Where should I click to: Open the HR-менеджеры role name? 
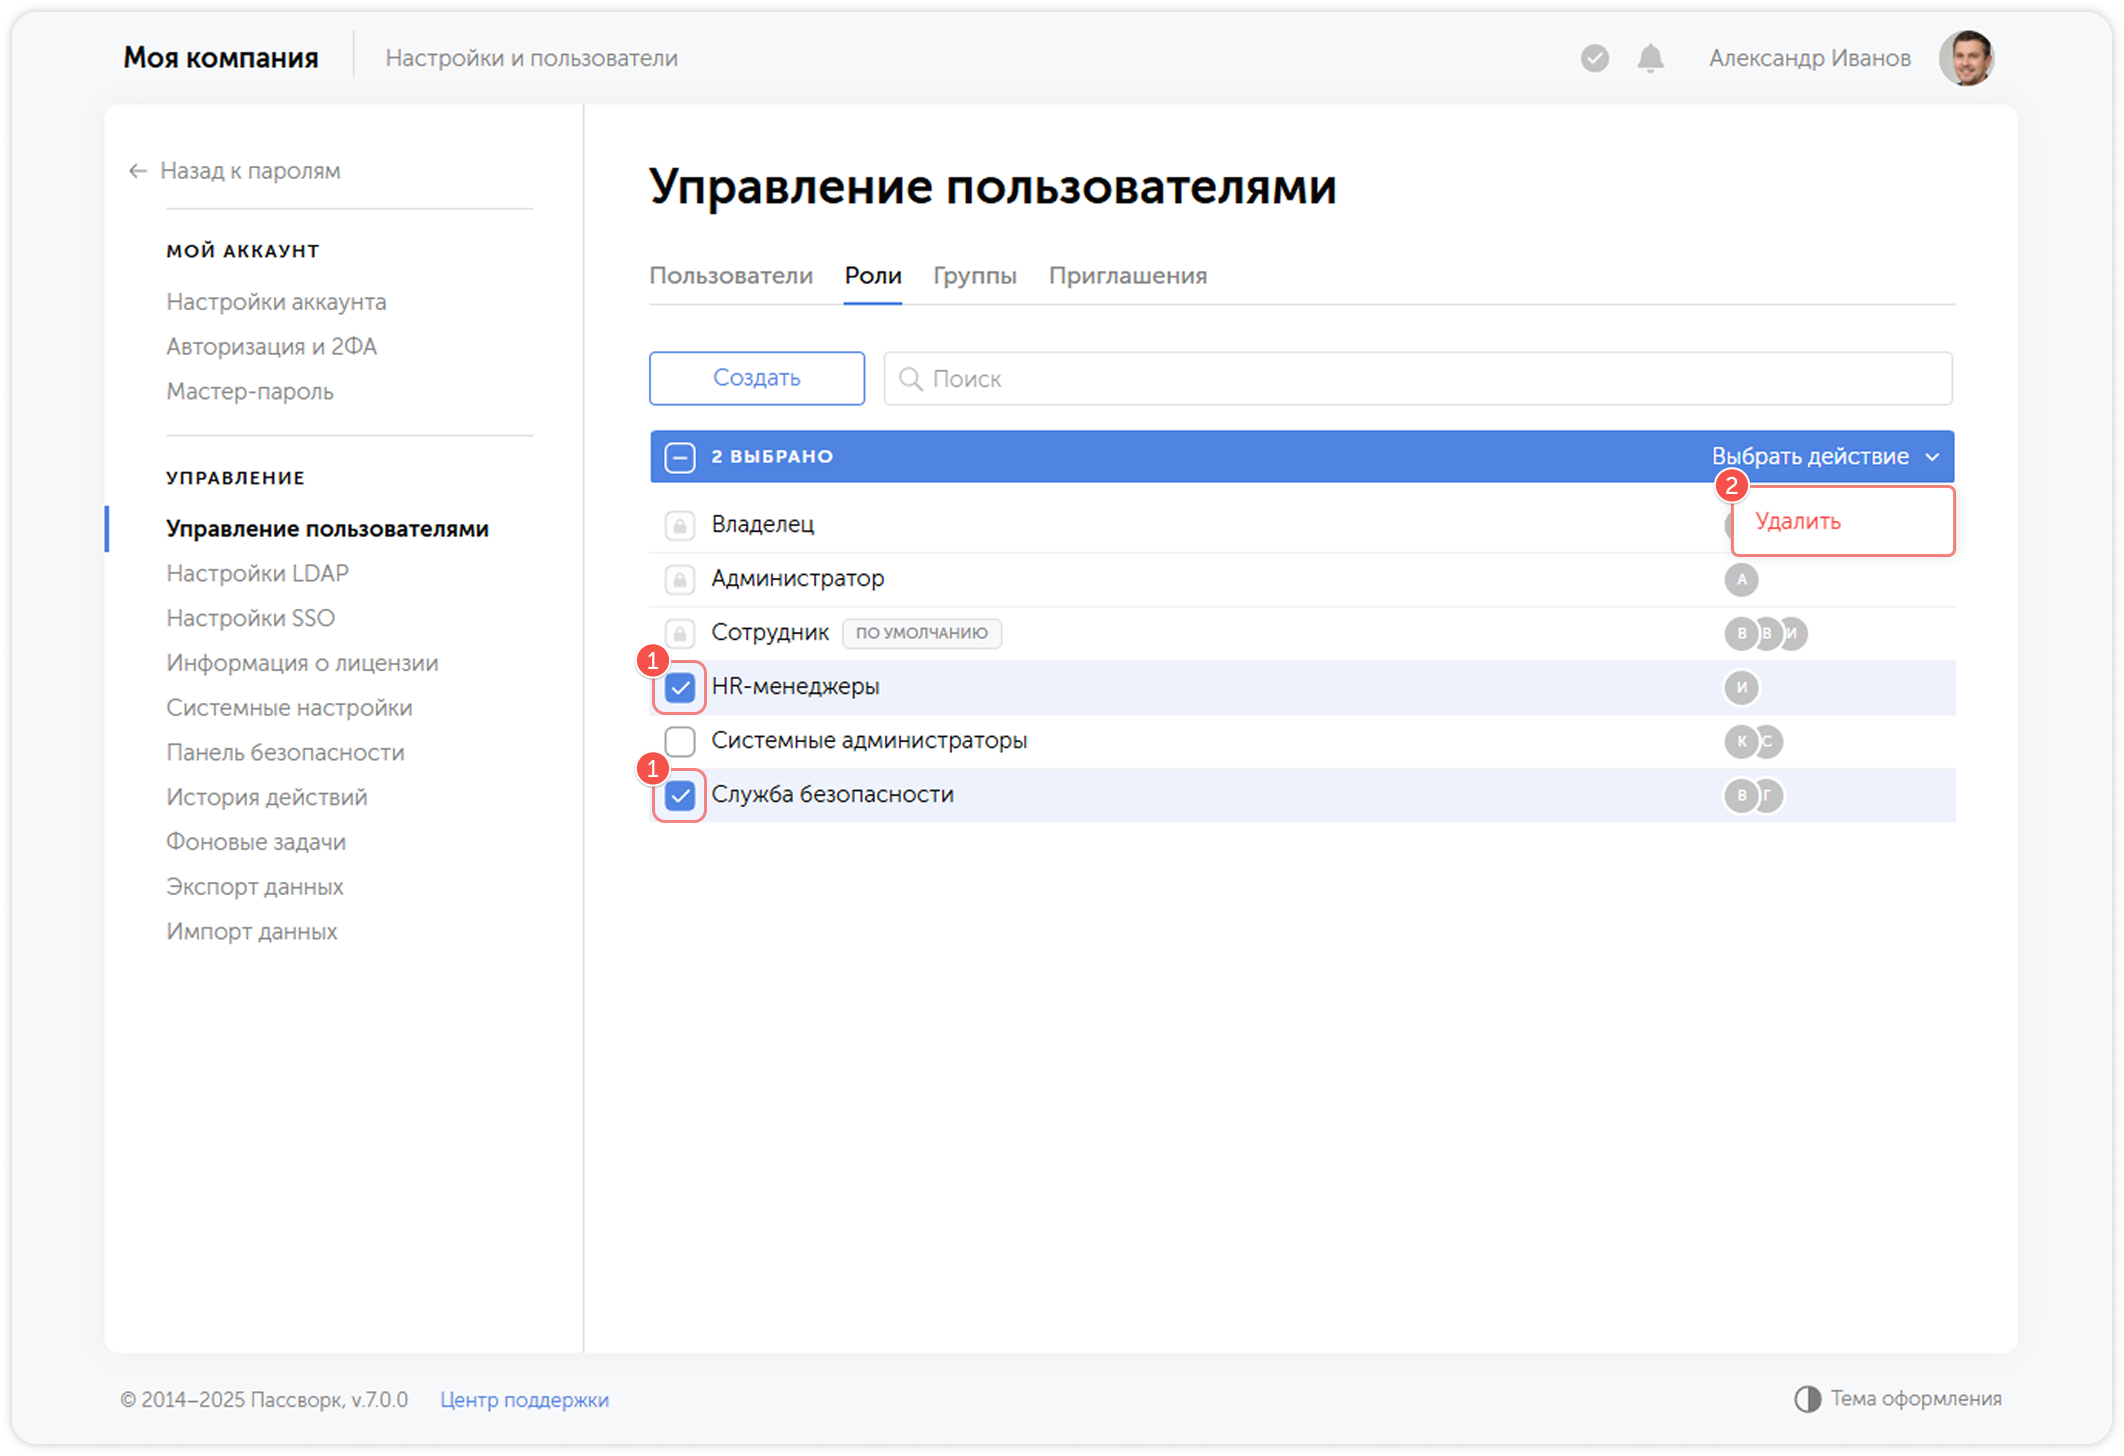[x=795, y=687]
